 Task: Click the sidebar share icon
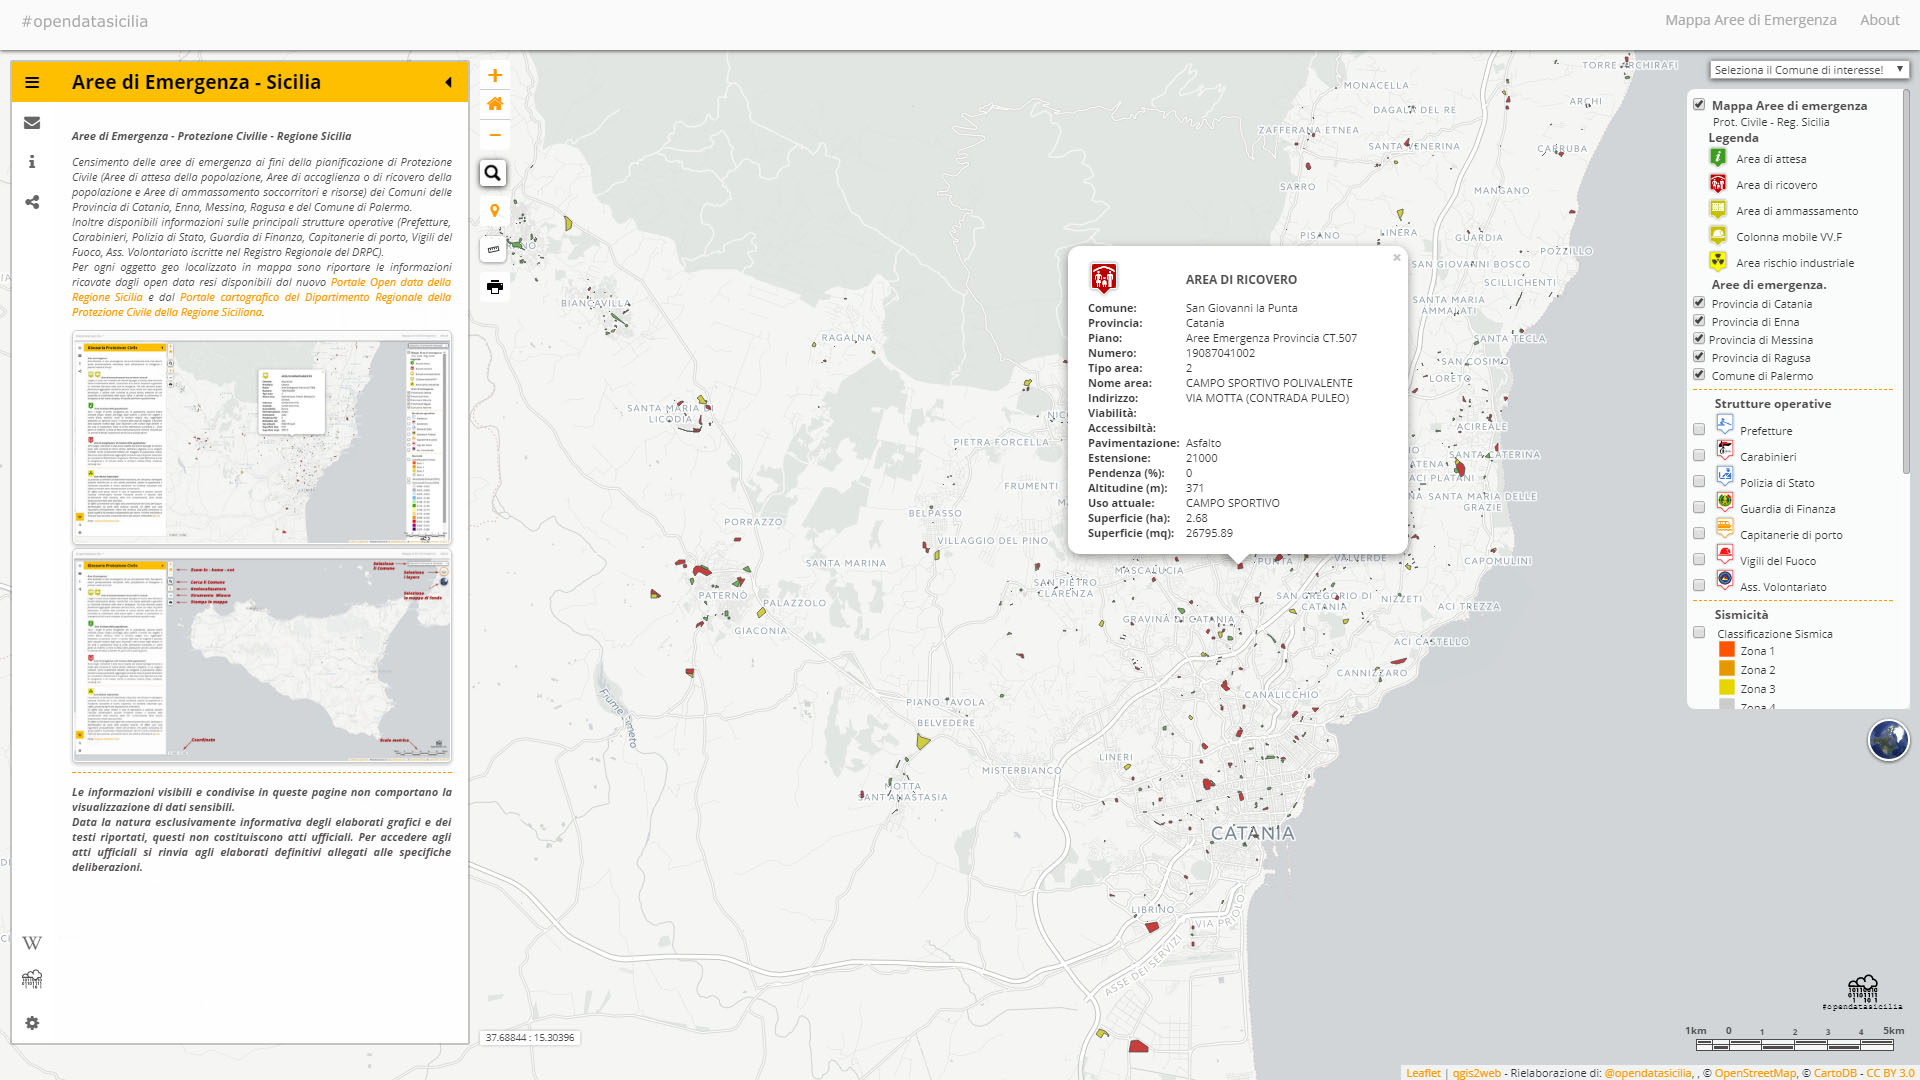click(x=32, y=202)
